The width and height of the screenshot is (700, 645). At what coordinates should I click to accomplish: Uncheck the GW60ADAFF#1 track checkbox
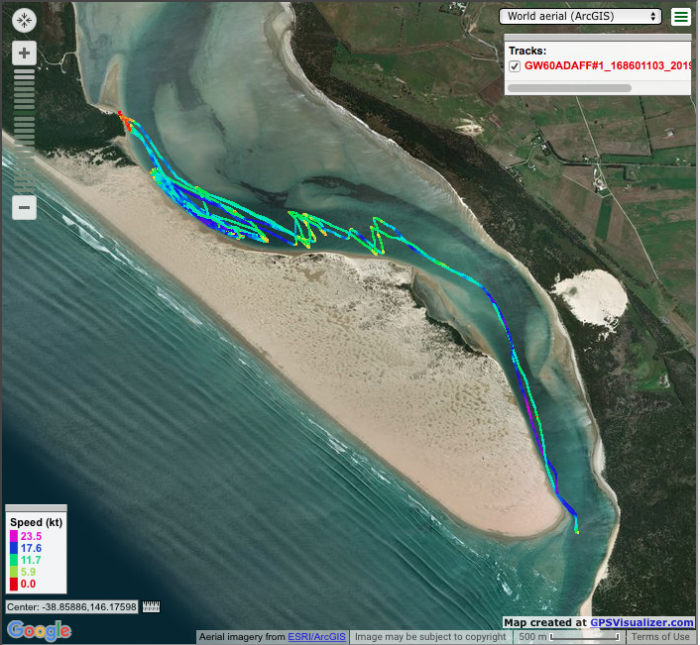515,66
